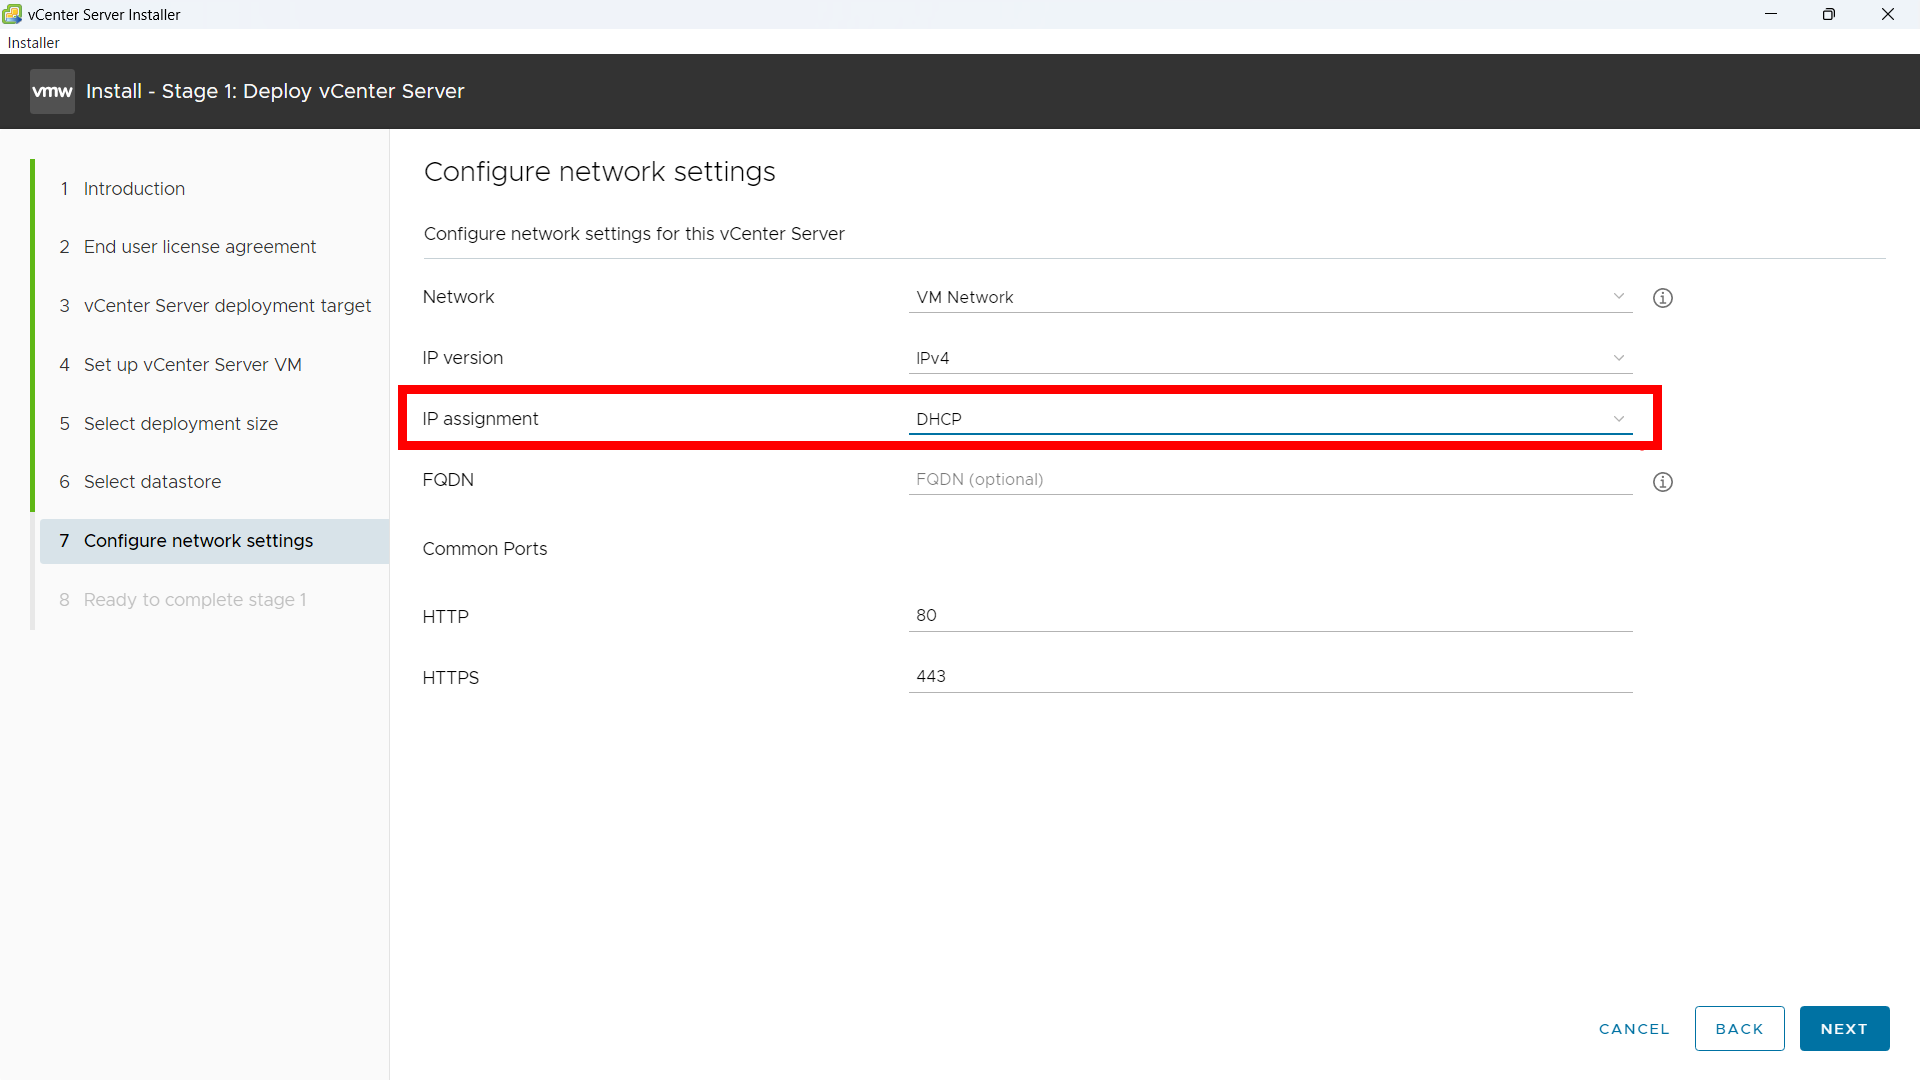The image size is (1920, 1080).
Task: Go to the Introduction step
Action: pos(134,189)
